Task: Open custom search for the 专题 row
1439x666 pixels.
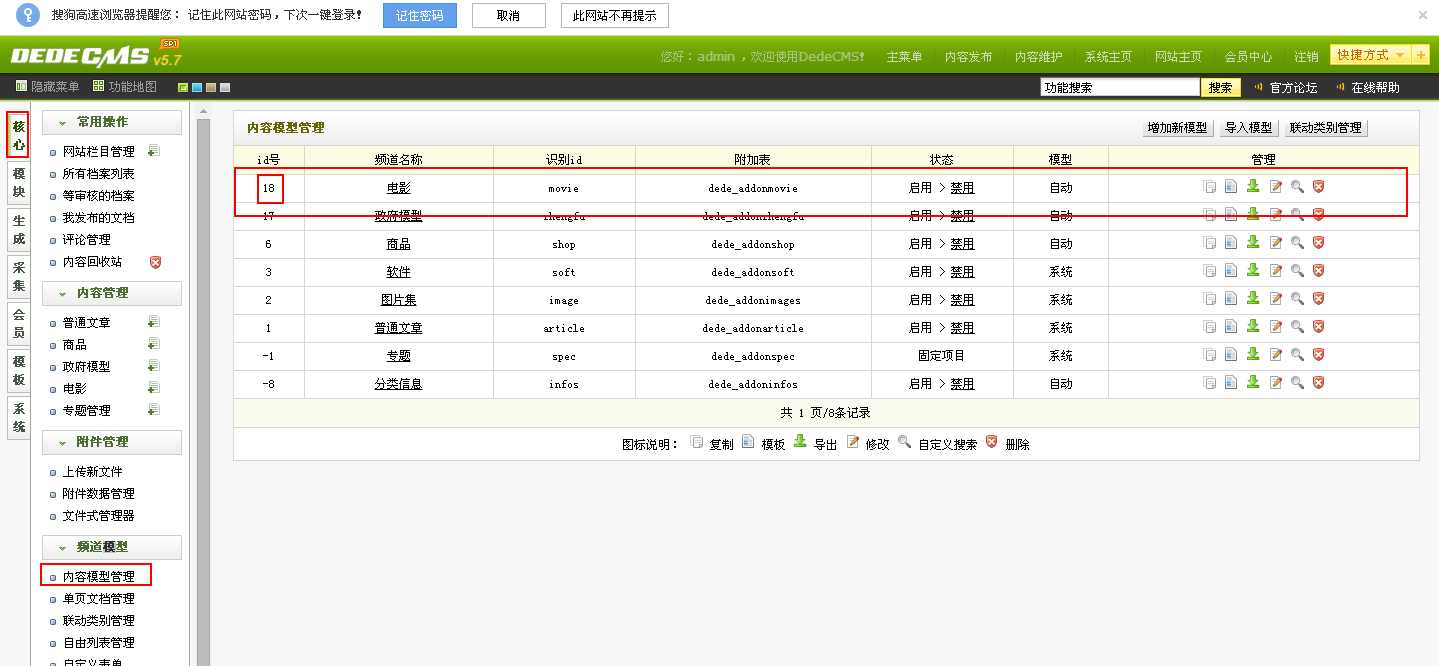Action: click(1297, 355)
